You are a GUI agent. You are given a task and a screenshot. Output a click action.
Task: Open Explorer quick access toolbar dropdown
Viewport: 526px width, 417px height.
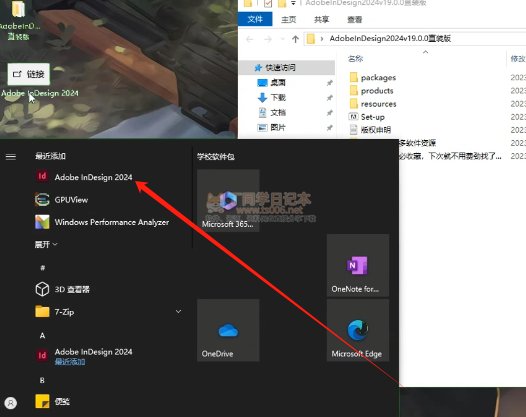click(293, 4)
